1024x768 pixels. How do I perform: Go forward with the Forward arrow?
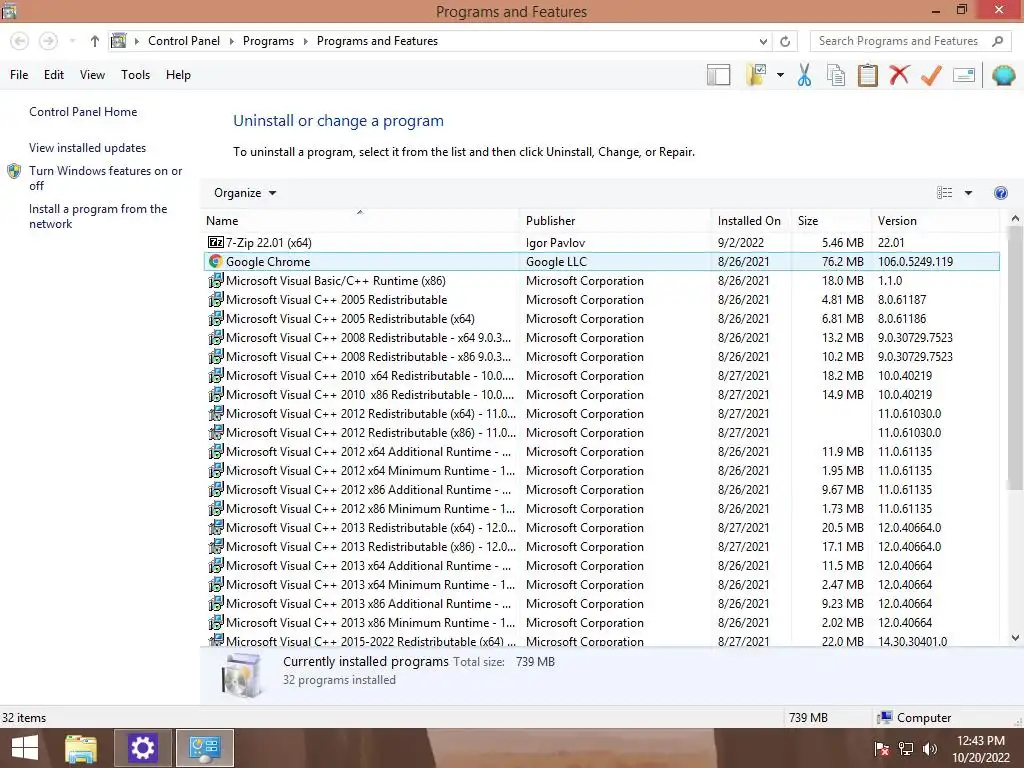tap(48, 41)
